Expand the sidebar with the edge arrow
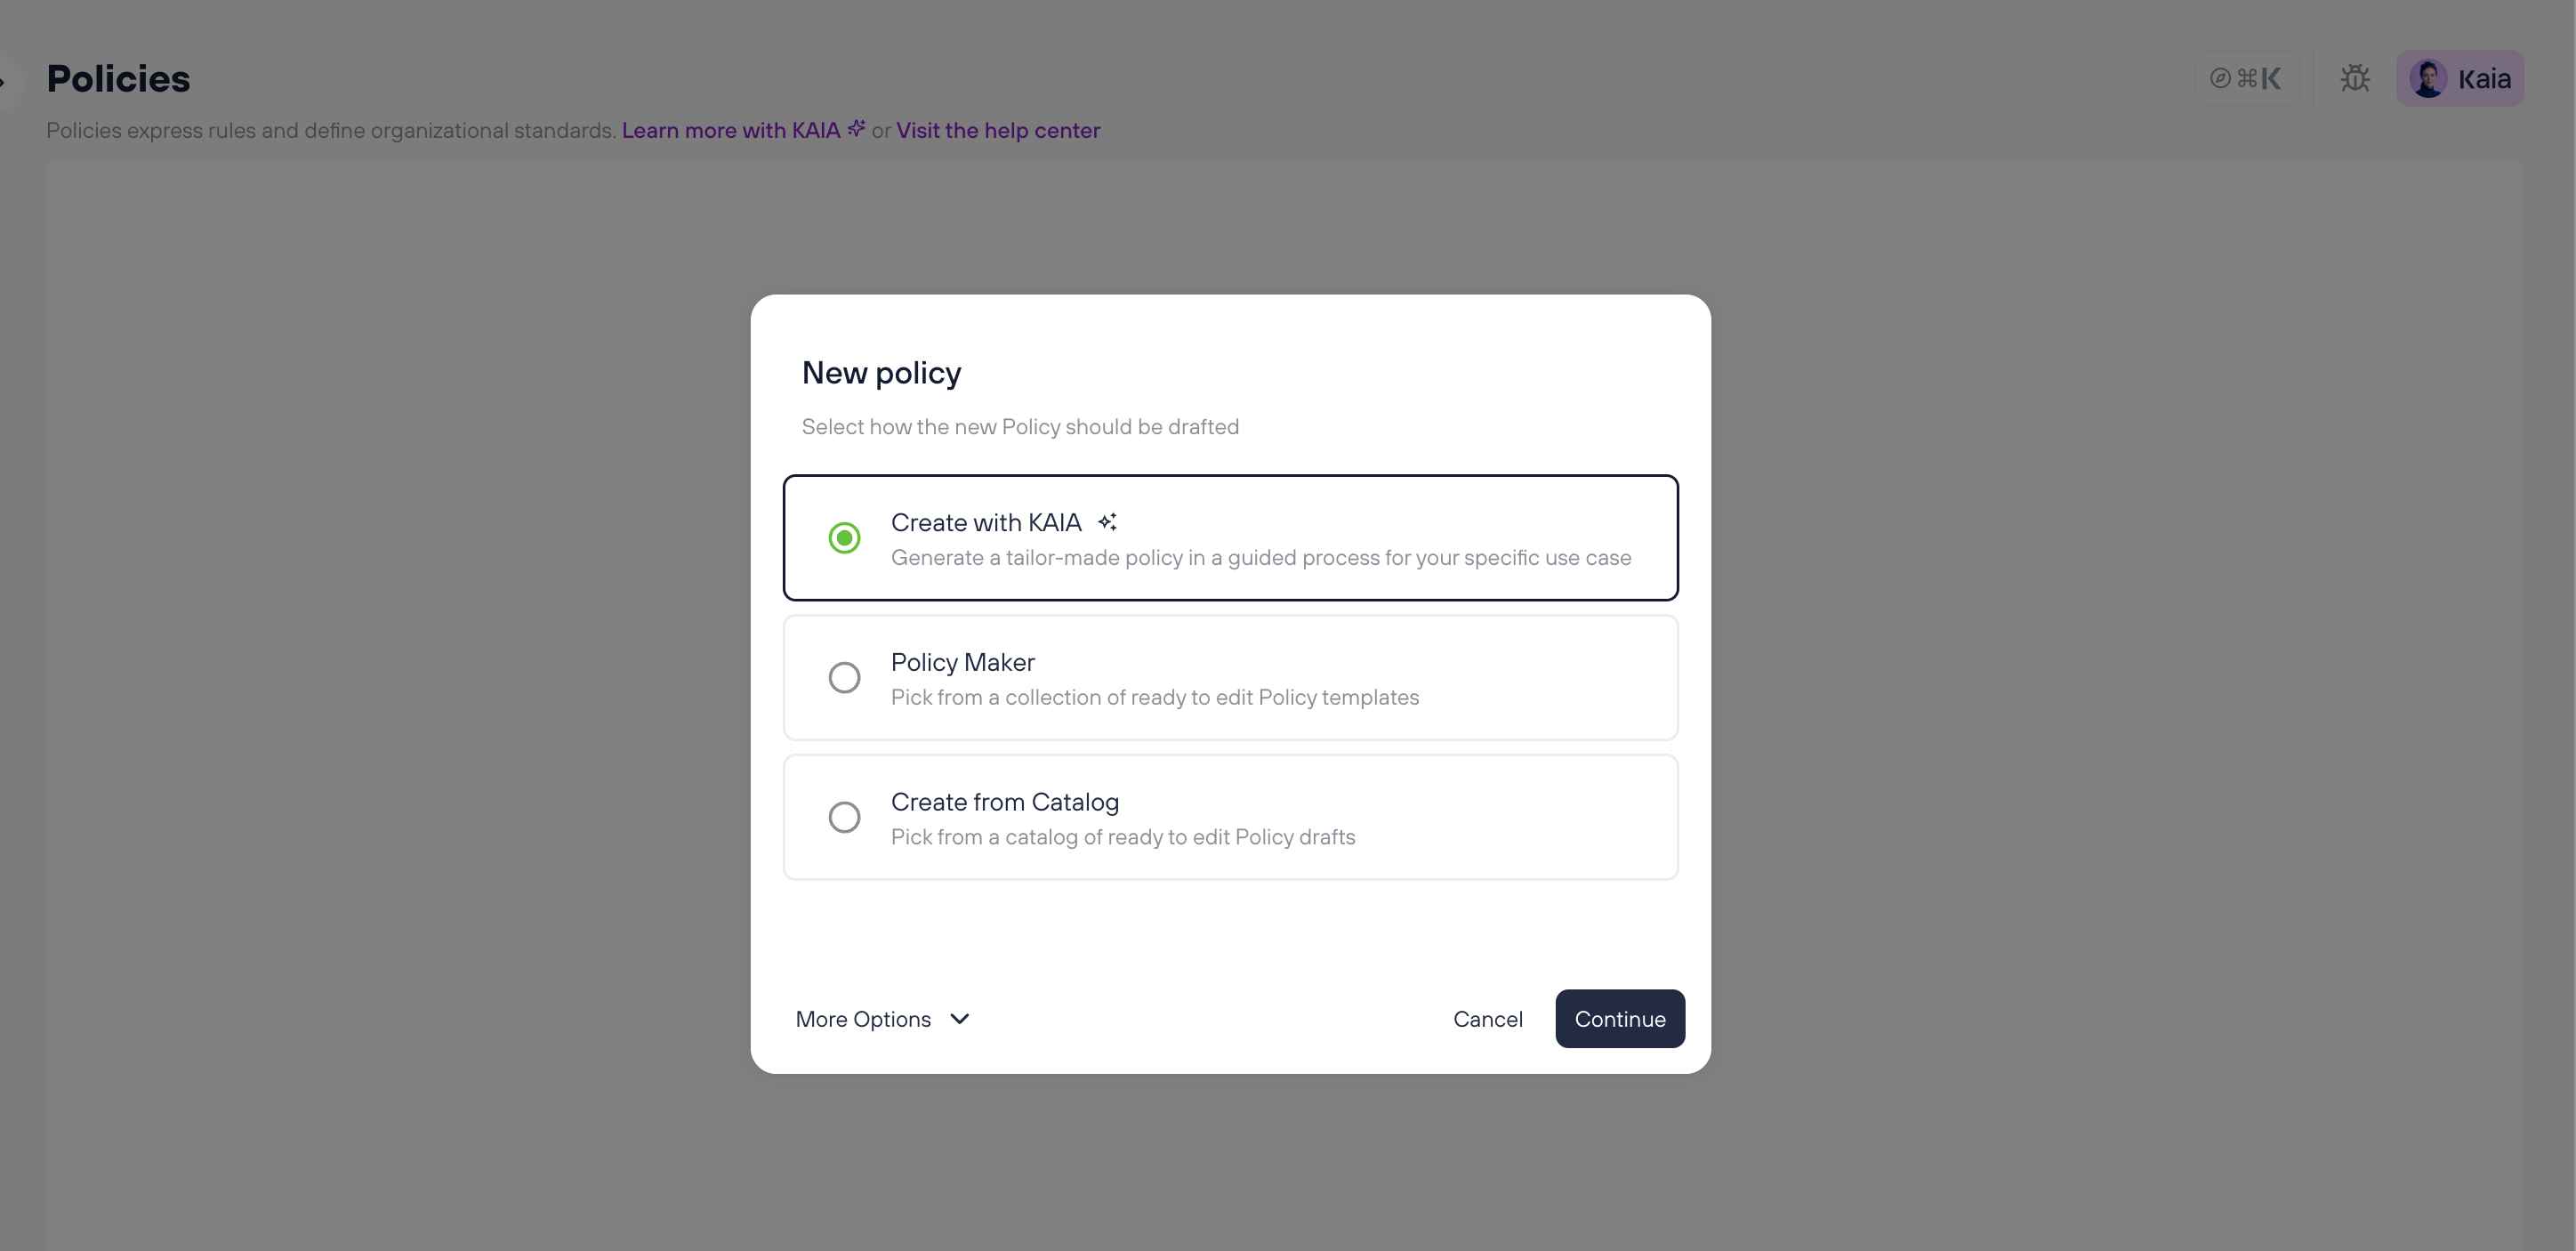The height and width of the screenshot is (1251, 2576). 5,80
